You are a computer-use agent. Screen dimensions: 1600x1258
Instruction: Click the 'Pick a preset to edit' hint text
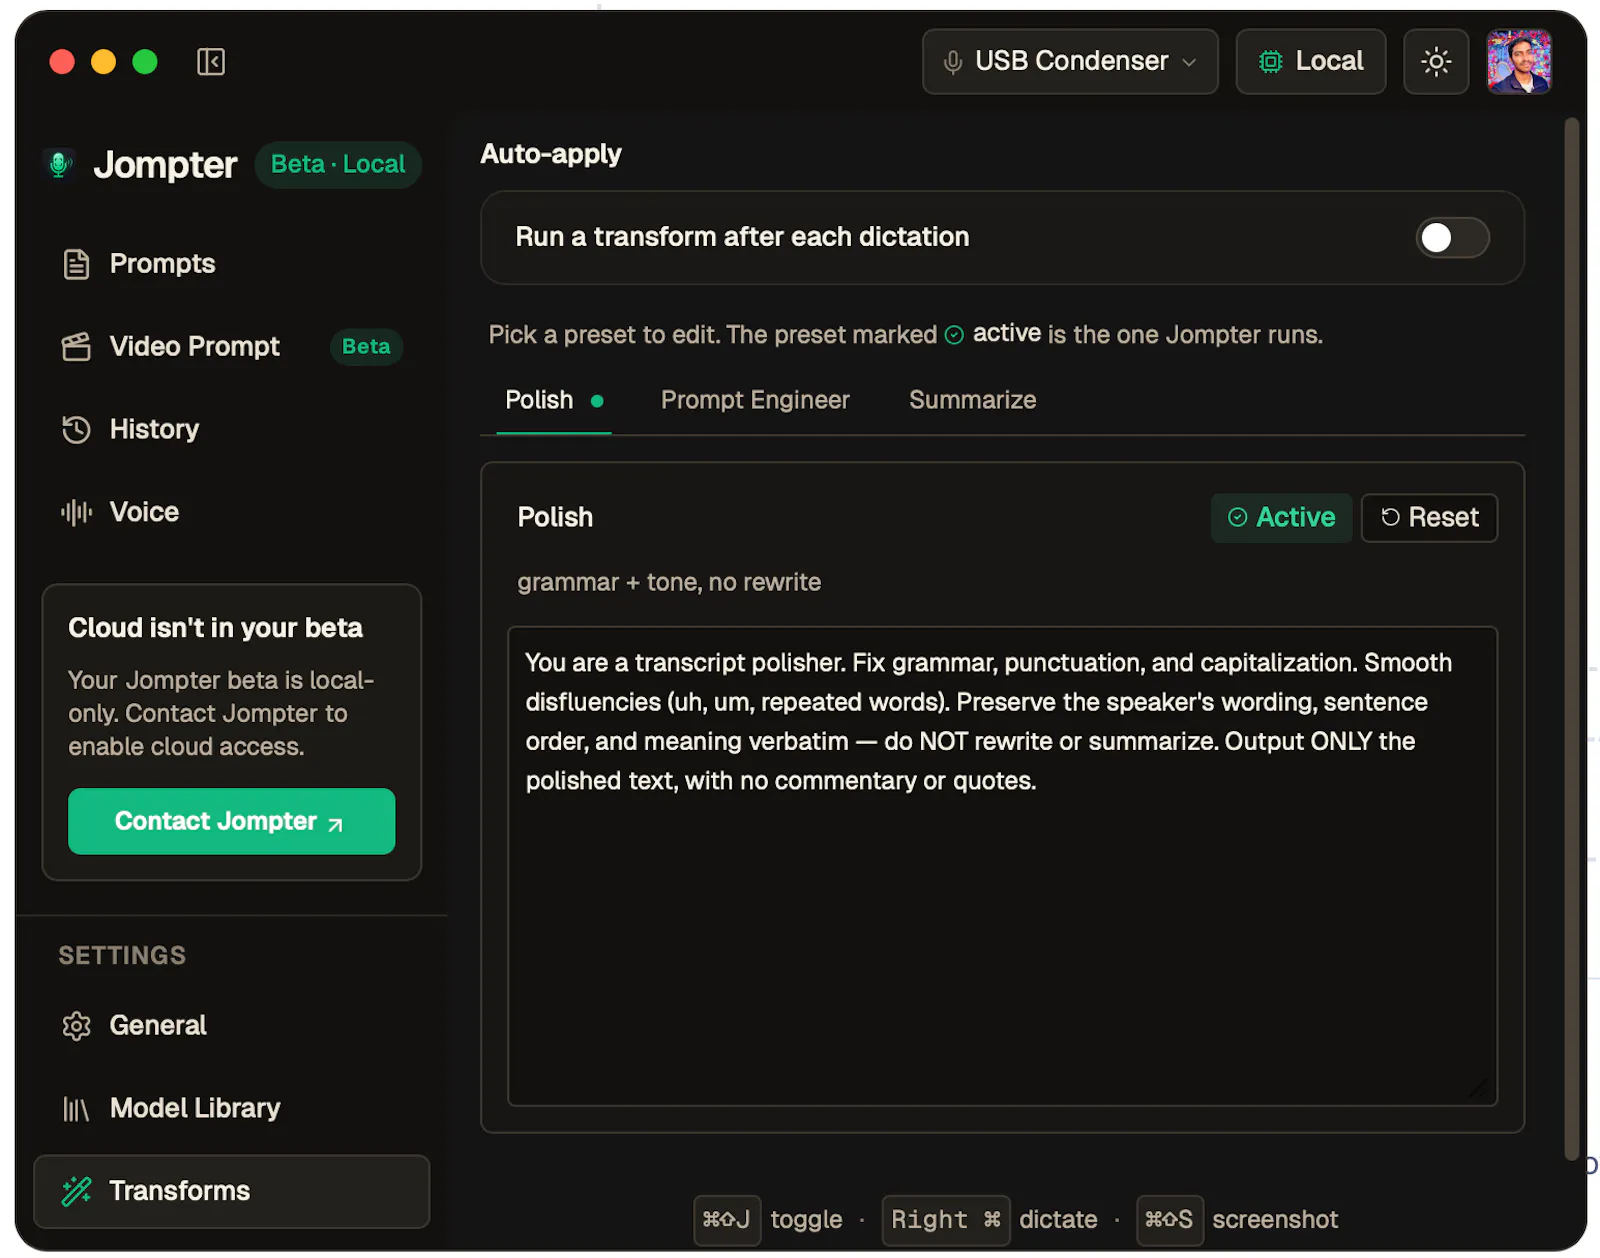click(x=905, y=335)
